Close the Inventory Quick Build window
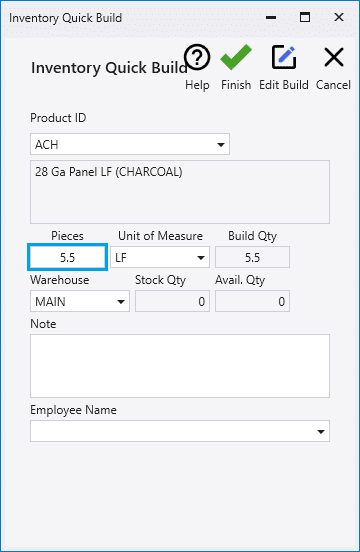Image resolution: width=360 pixels, height=552 pixels. pos(339,17)
